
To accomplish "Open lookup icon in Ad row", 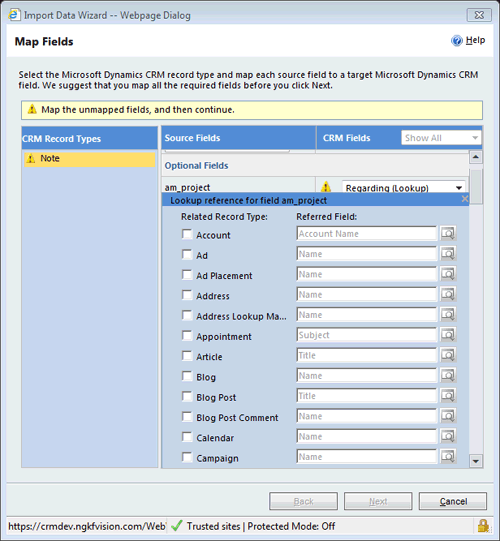I will [x=448, y=254].
